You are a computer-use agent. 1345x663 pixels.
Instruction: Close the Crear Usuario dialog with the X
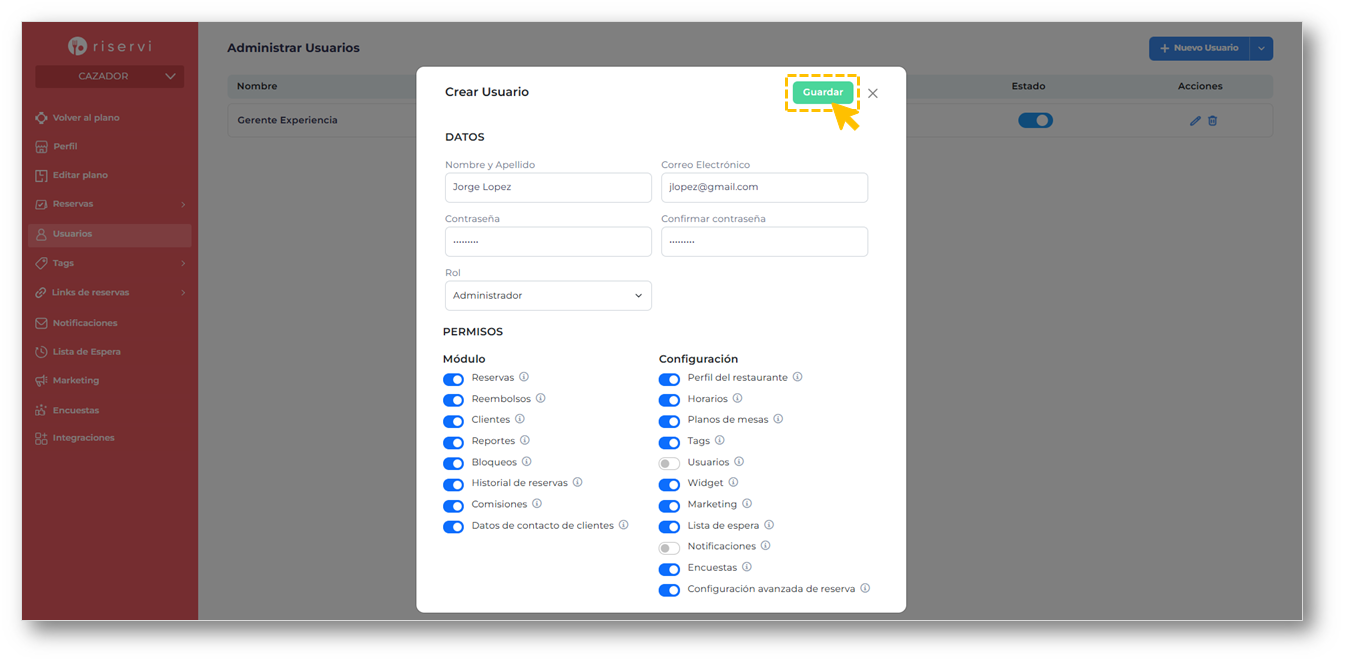(x=873, y=93)
